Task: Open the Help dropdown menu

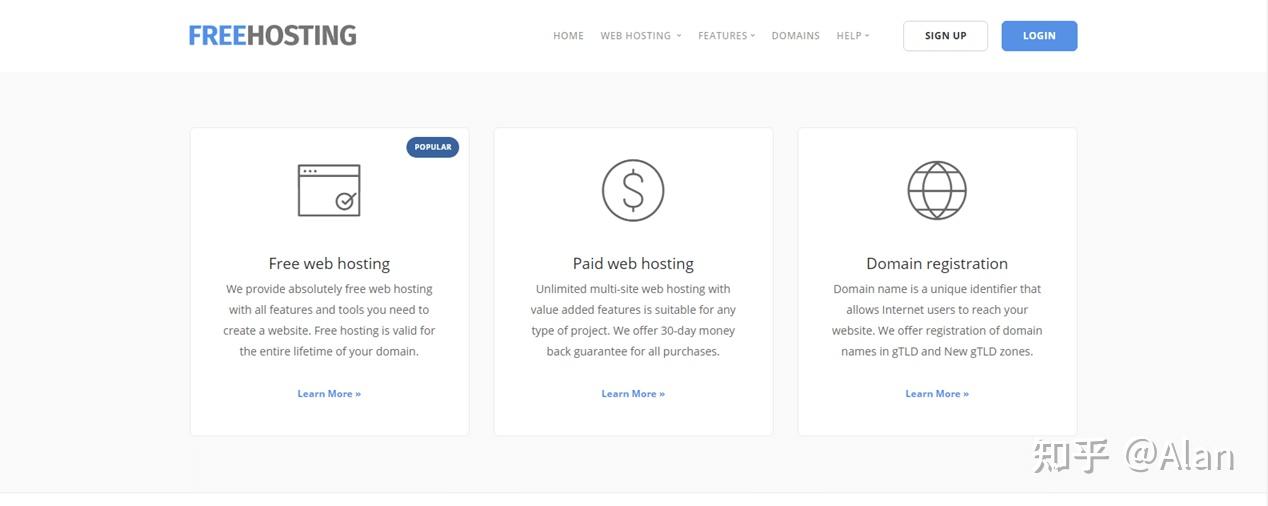Action: (852, 36)
